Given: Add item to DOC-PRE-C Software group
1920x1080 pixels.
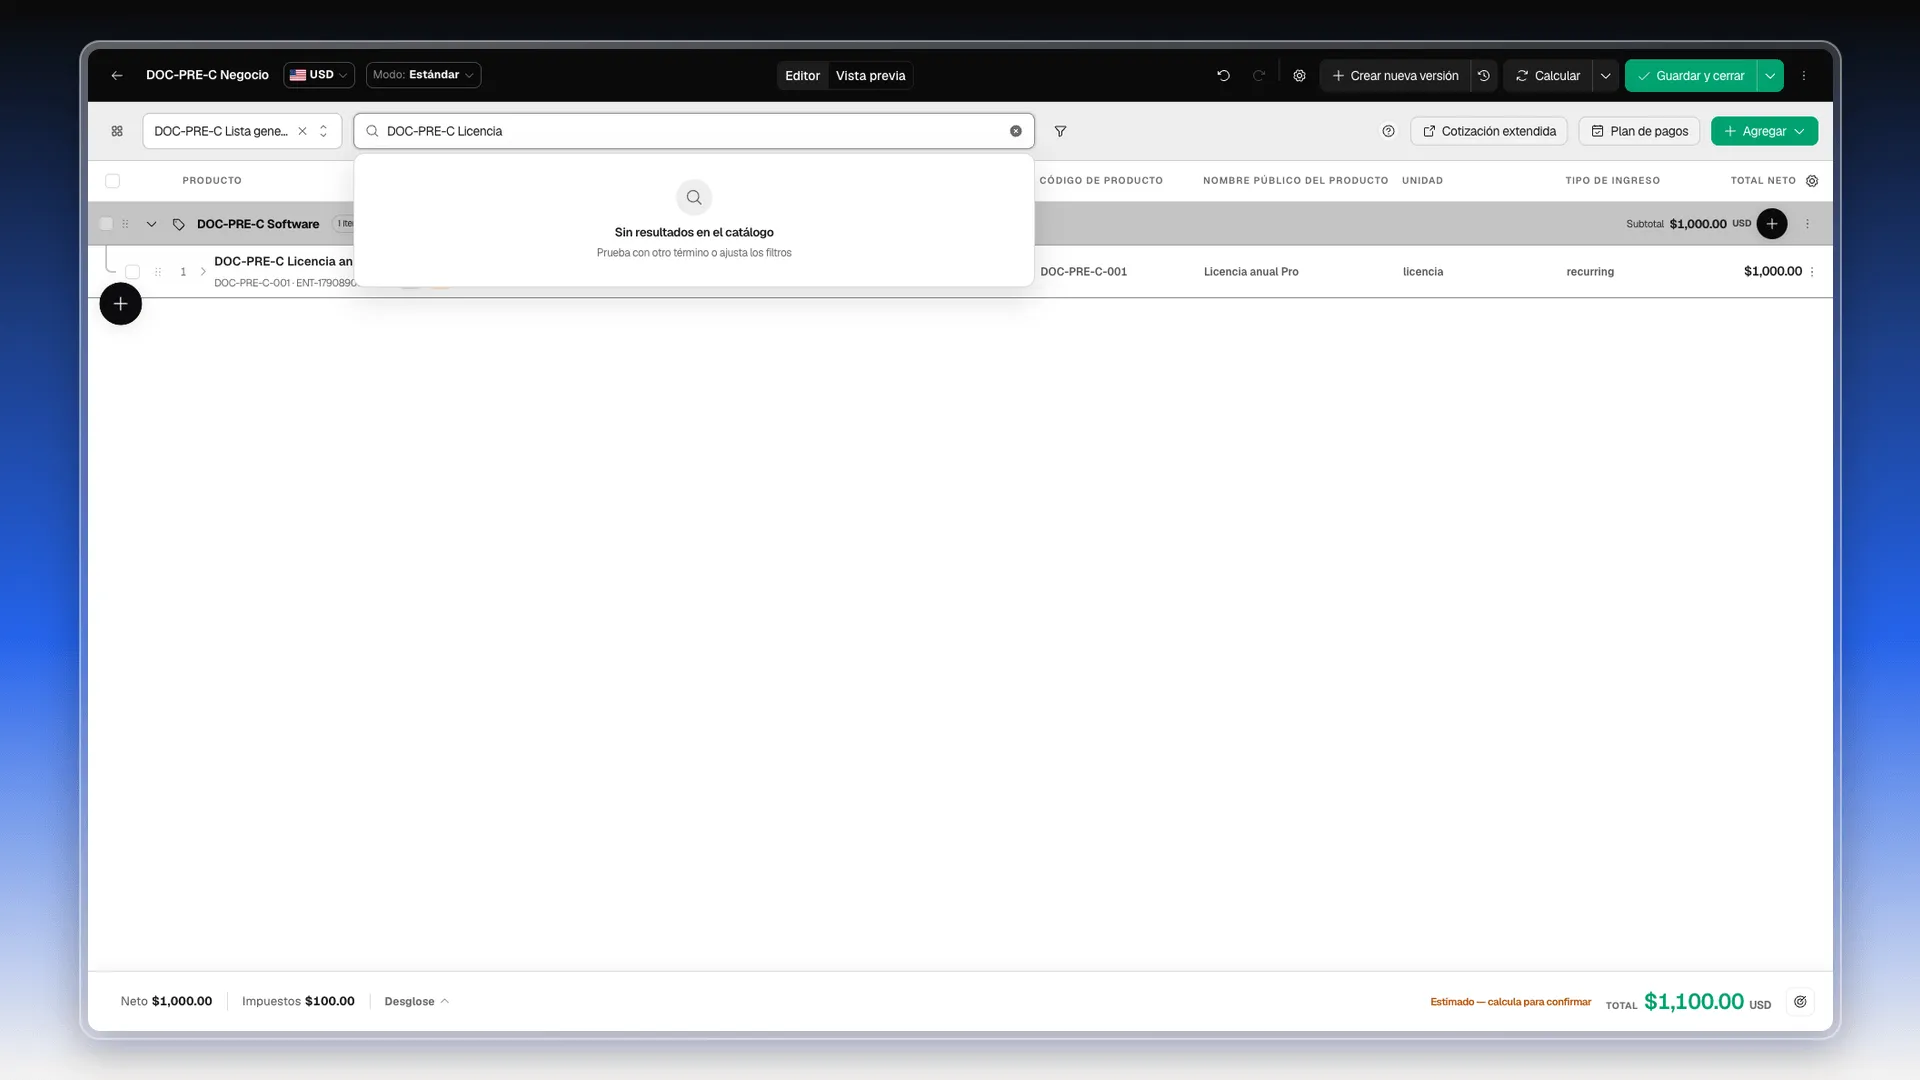Looking at the screenshot, I should [x=1772, y=223].
